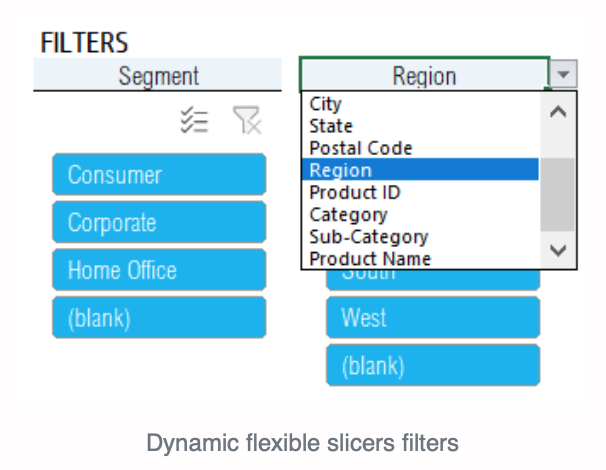606x470 pixels.
Task: Click the Segment header cell
Action: click(158, 75)
